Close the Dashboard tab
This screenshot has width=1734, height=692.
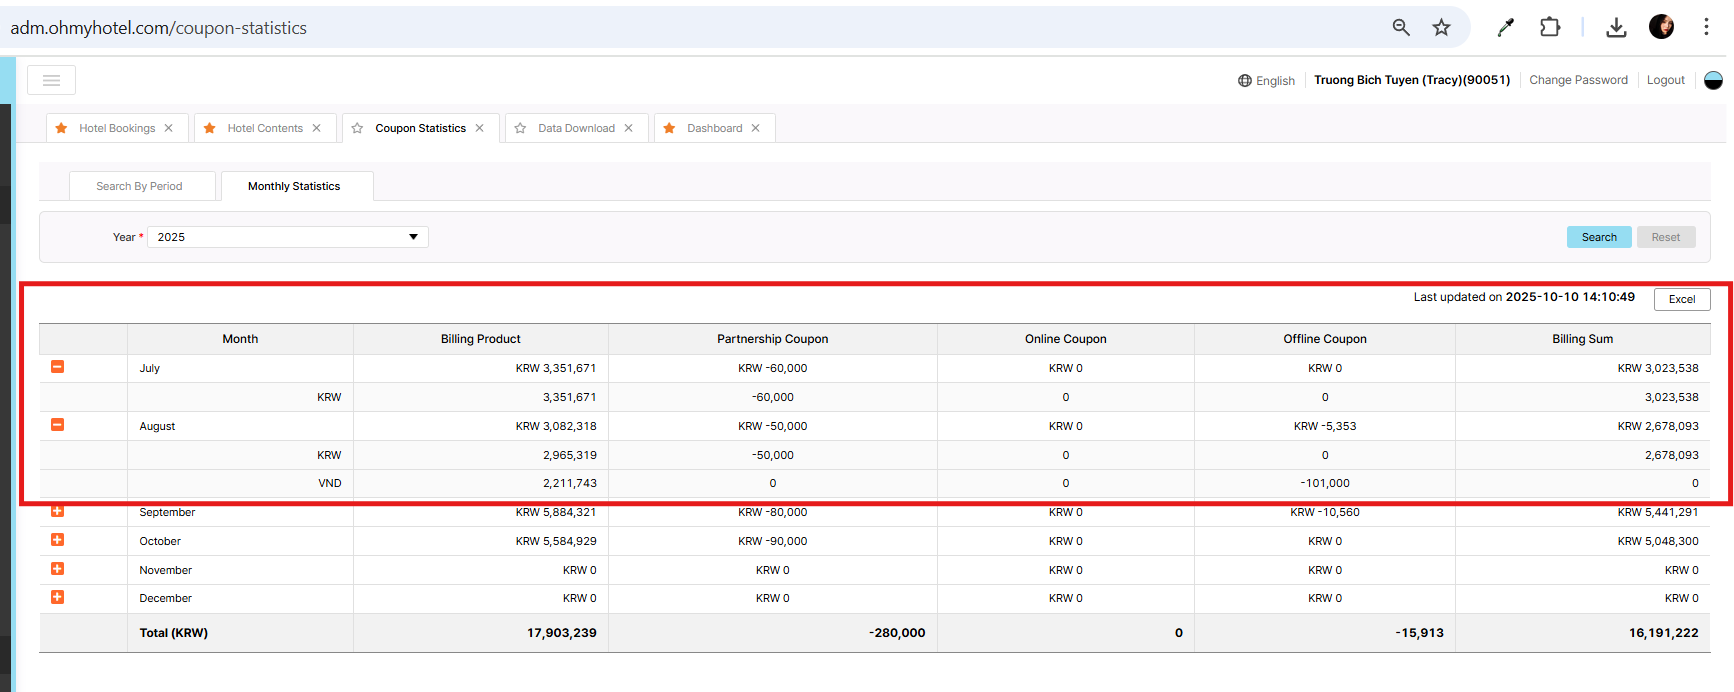[756, 128]
